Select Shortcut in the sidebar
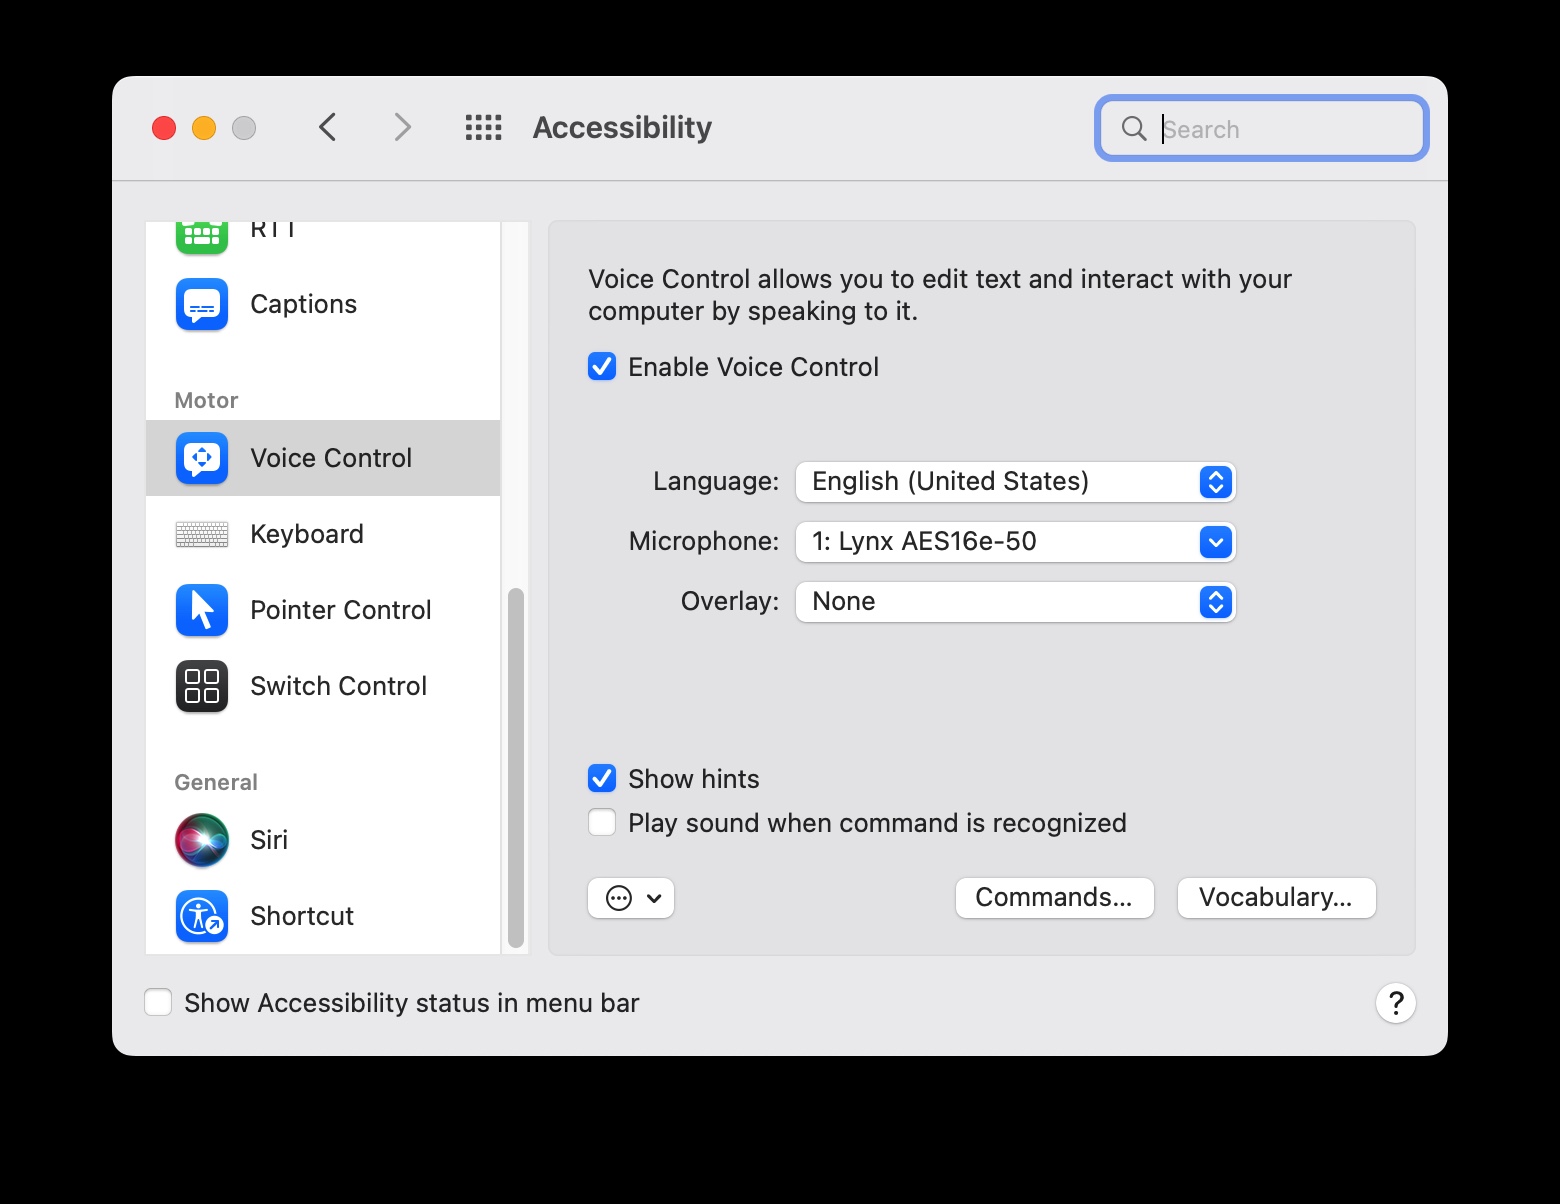Image resolution: width=1560 pixels, height=1204 pixels. coord(323,916)
